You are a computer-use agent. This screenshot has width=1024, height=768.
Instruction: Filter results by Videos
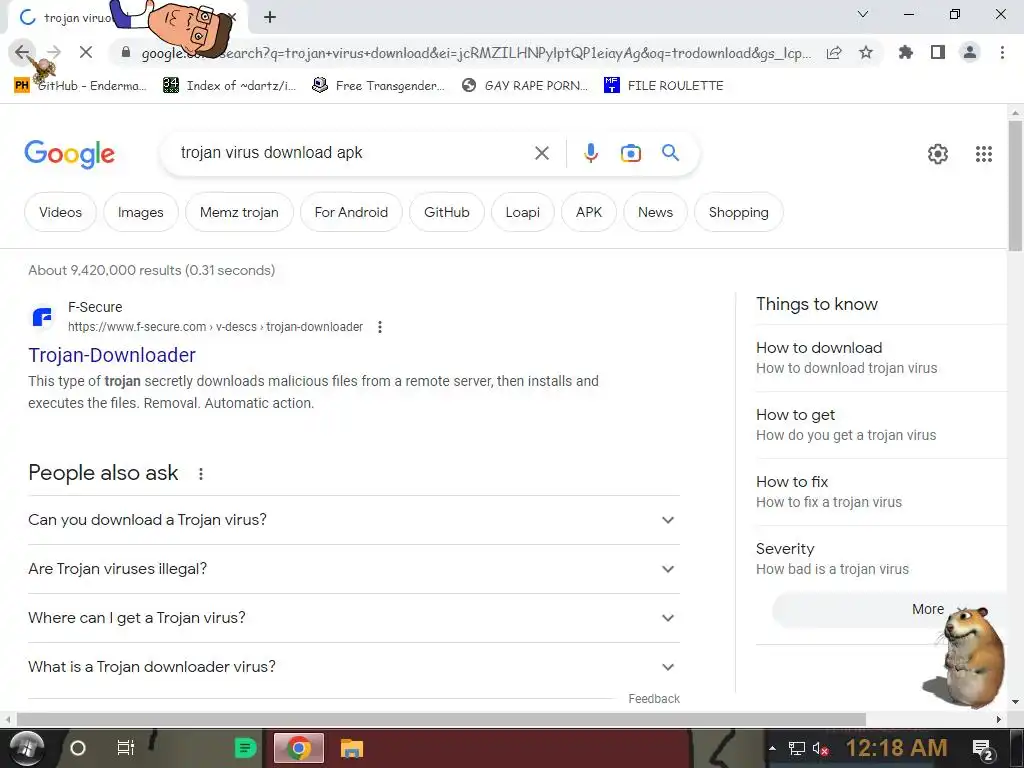[x=60, y=212]
